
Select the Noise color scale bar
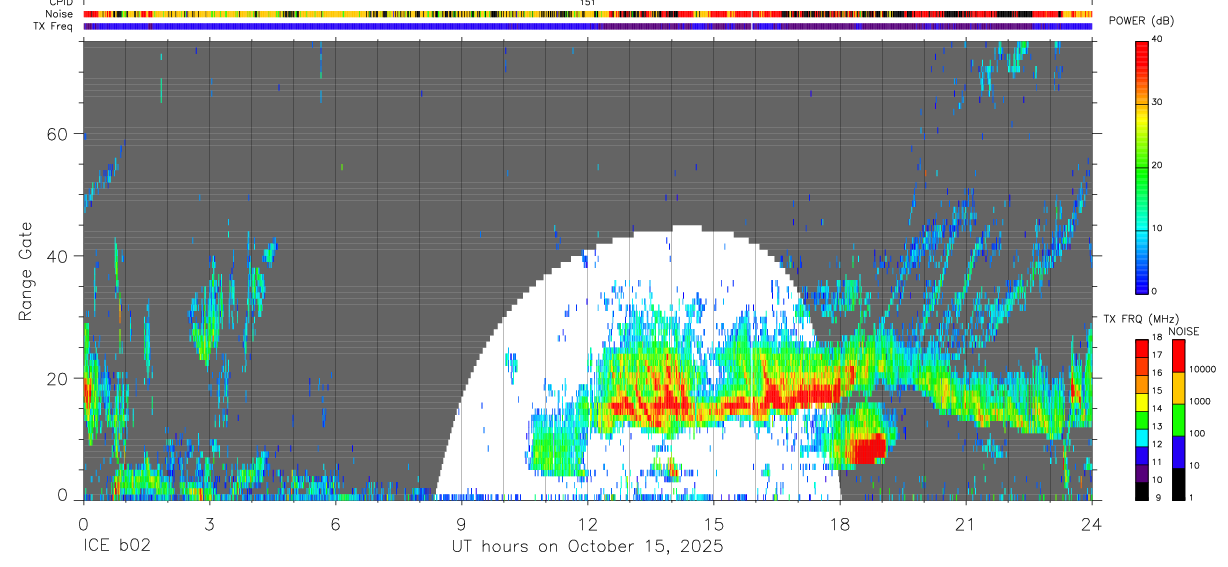(x=1179, y=420)
